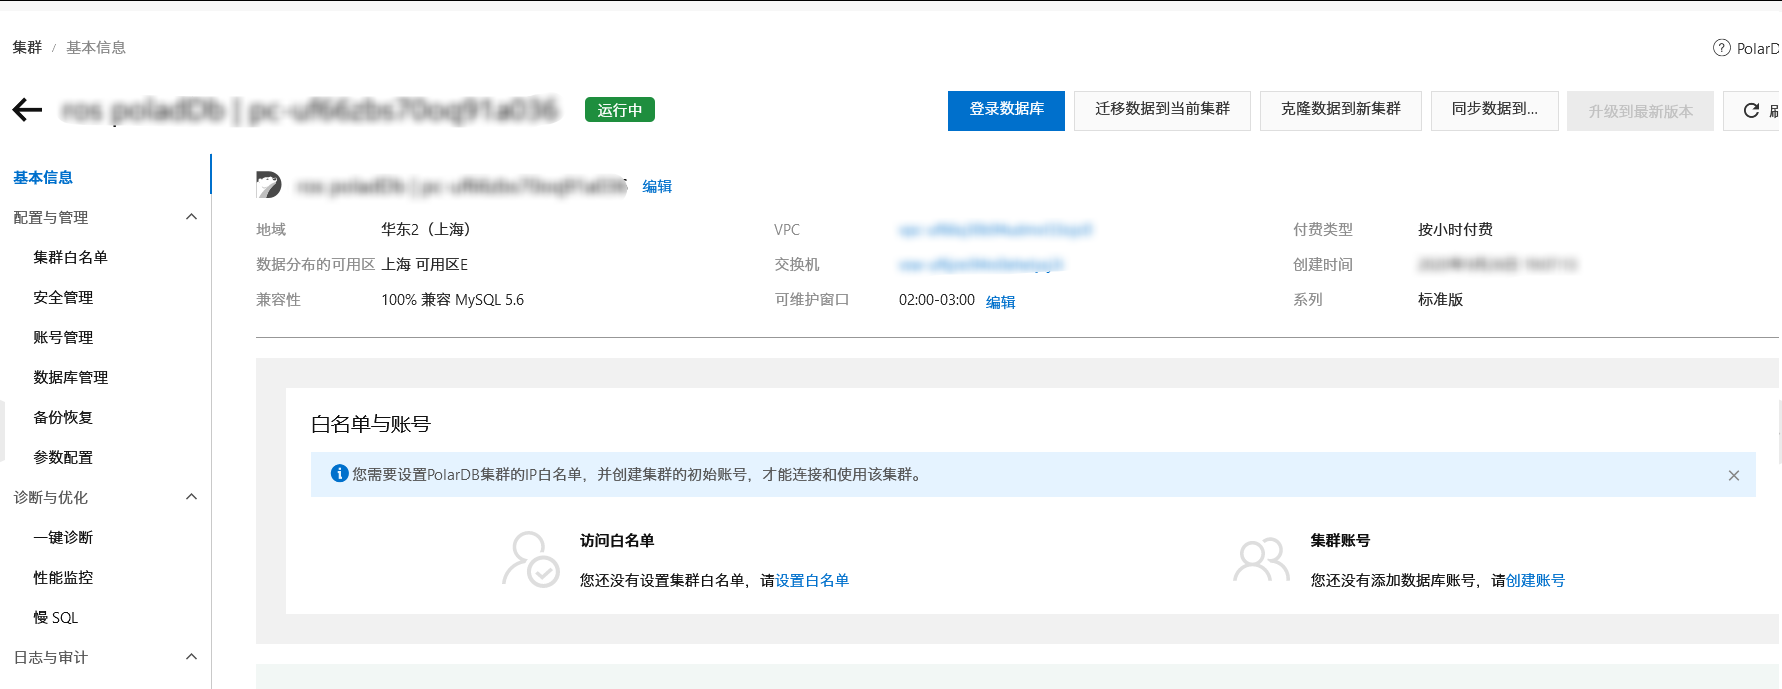Click the 登录数据库 button
Image resolution: width=1782 pixels, height=689 pixels.
pyautogui.click(x=1006, y=110)
